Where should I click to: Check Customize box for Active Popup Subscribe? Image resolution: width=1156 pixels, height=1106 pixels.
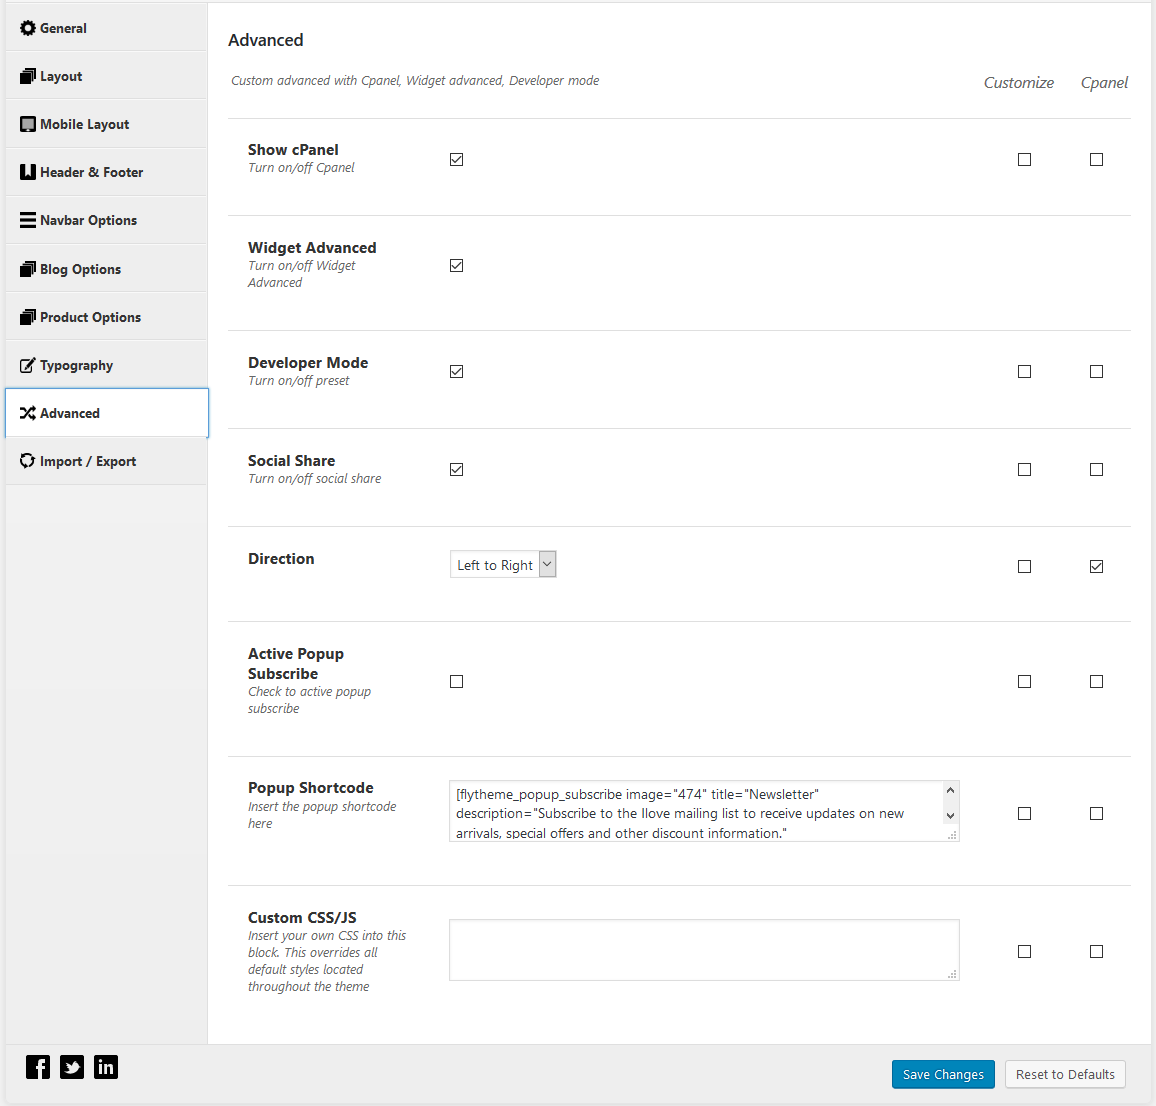pos(1024,681)
